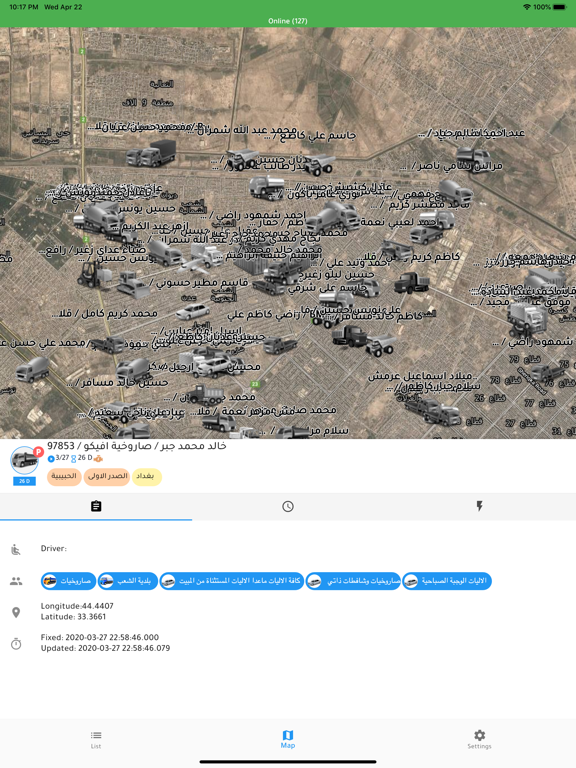Tap the احمد شمهود راضي map label
Viewport: 576px width, 768px height.
pyautogui.click(x=258, y=215)
